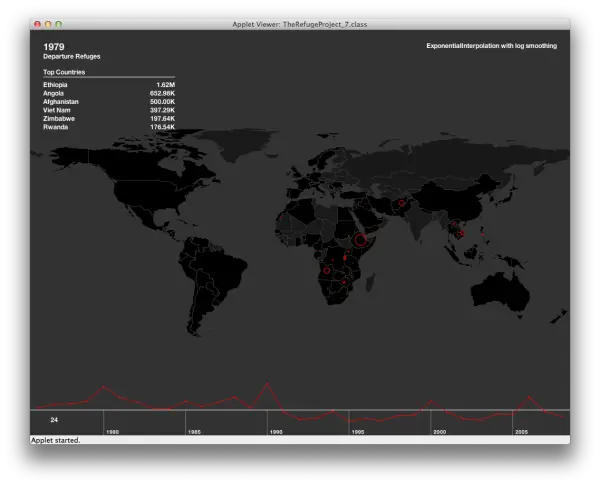Click the 2000 tick on the timeline
The image size is (600, 486).
click(x=439, y=432)
